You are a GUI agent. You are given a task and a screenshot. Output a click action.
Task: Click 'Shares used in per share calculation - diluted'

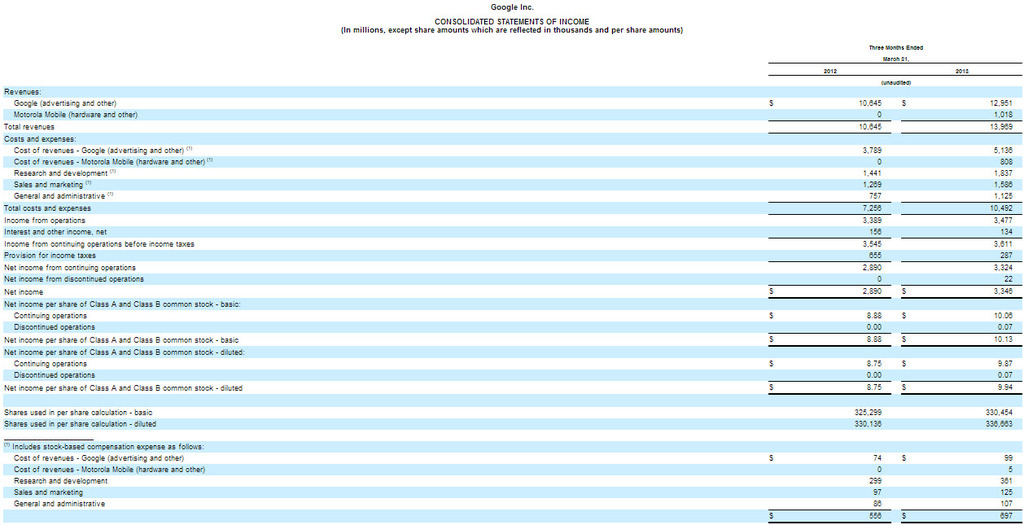coord(80,424)
